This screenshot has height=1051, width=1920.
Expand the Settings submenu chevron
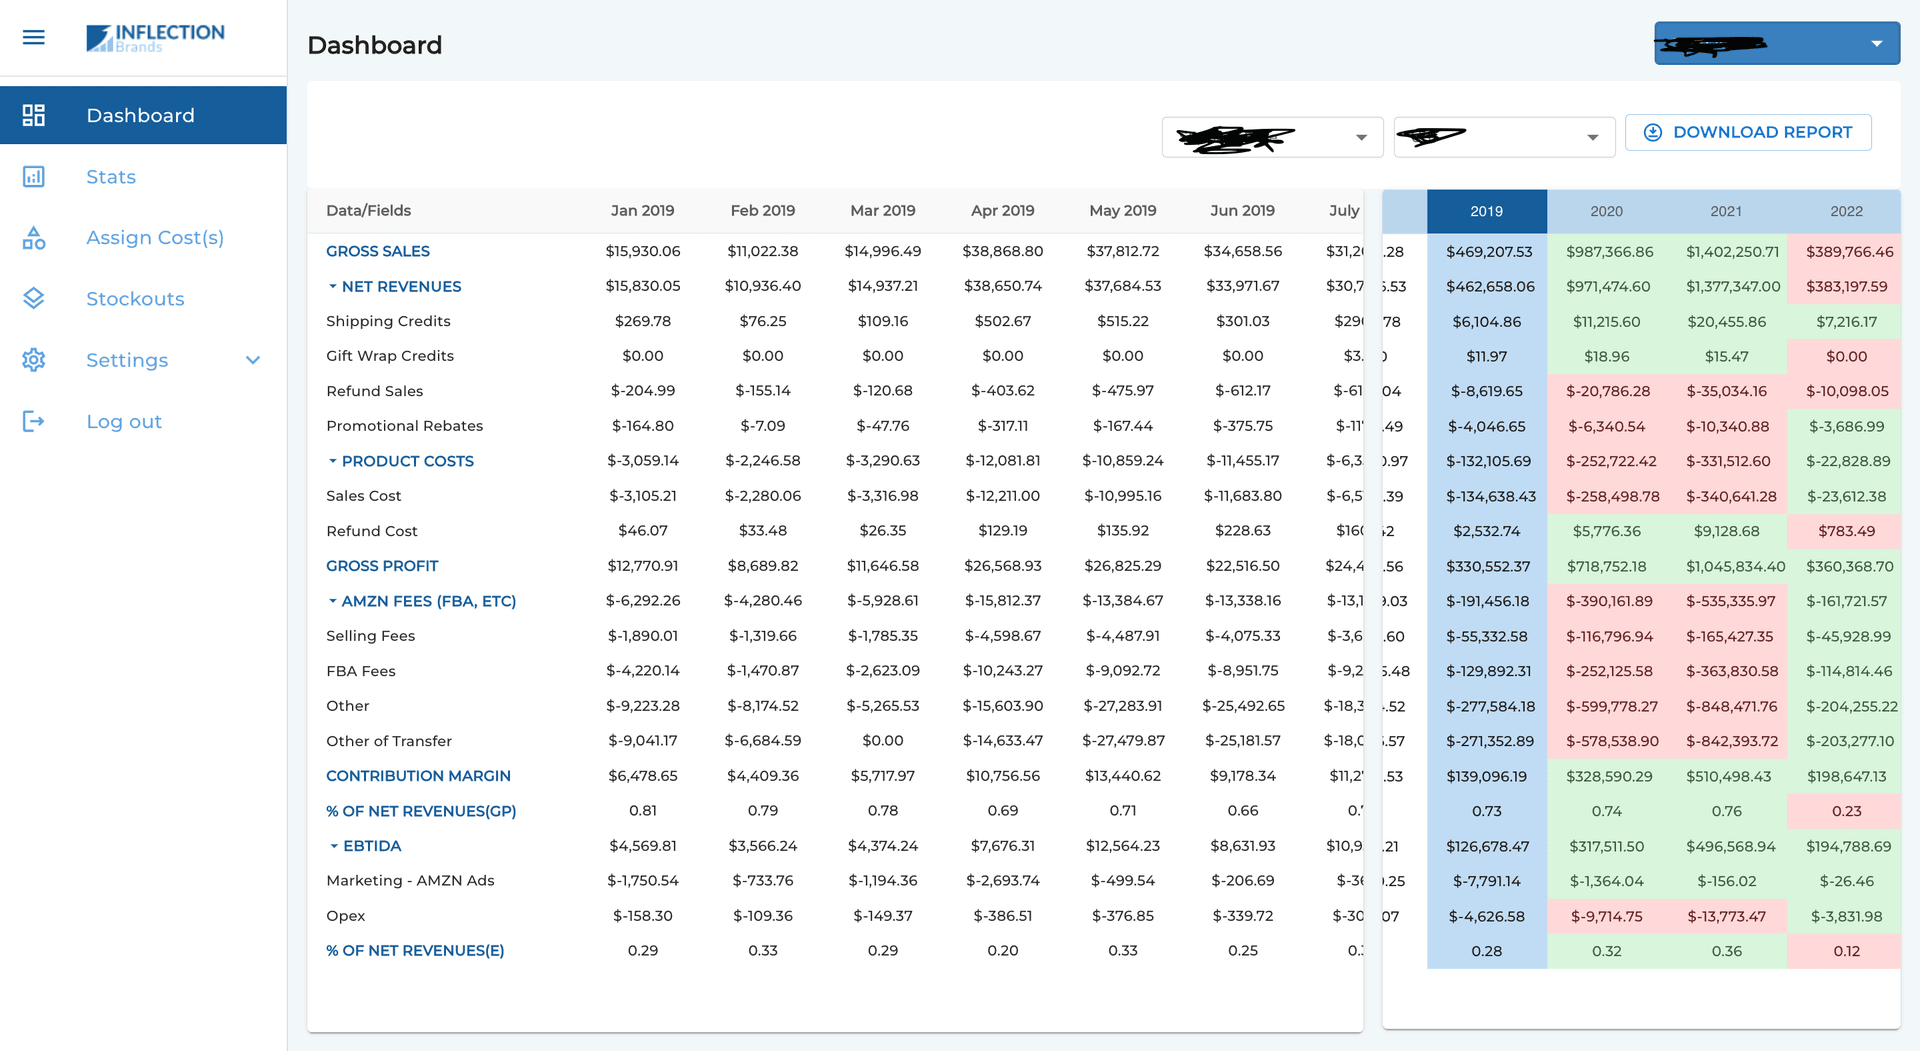[x=253, y=360]
